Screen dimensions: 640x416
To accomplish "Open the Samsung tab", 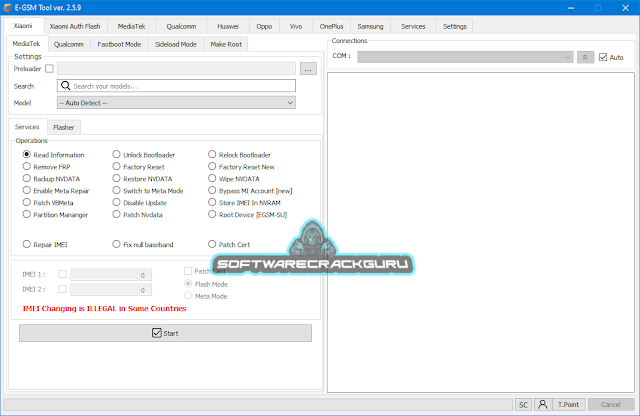I will point(371,26).
